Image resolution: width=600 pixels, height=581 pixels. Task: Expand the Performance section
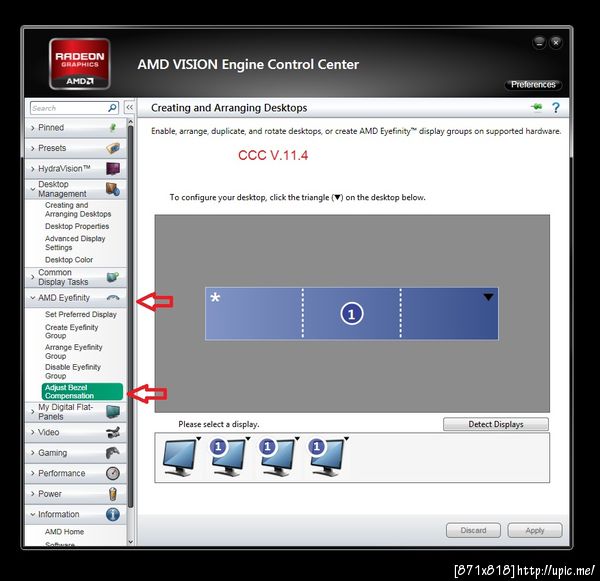click(33, 473)
